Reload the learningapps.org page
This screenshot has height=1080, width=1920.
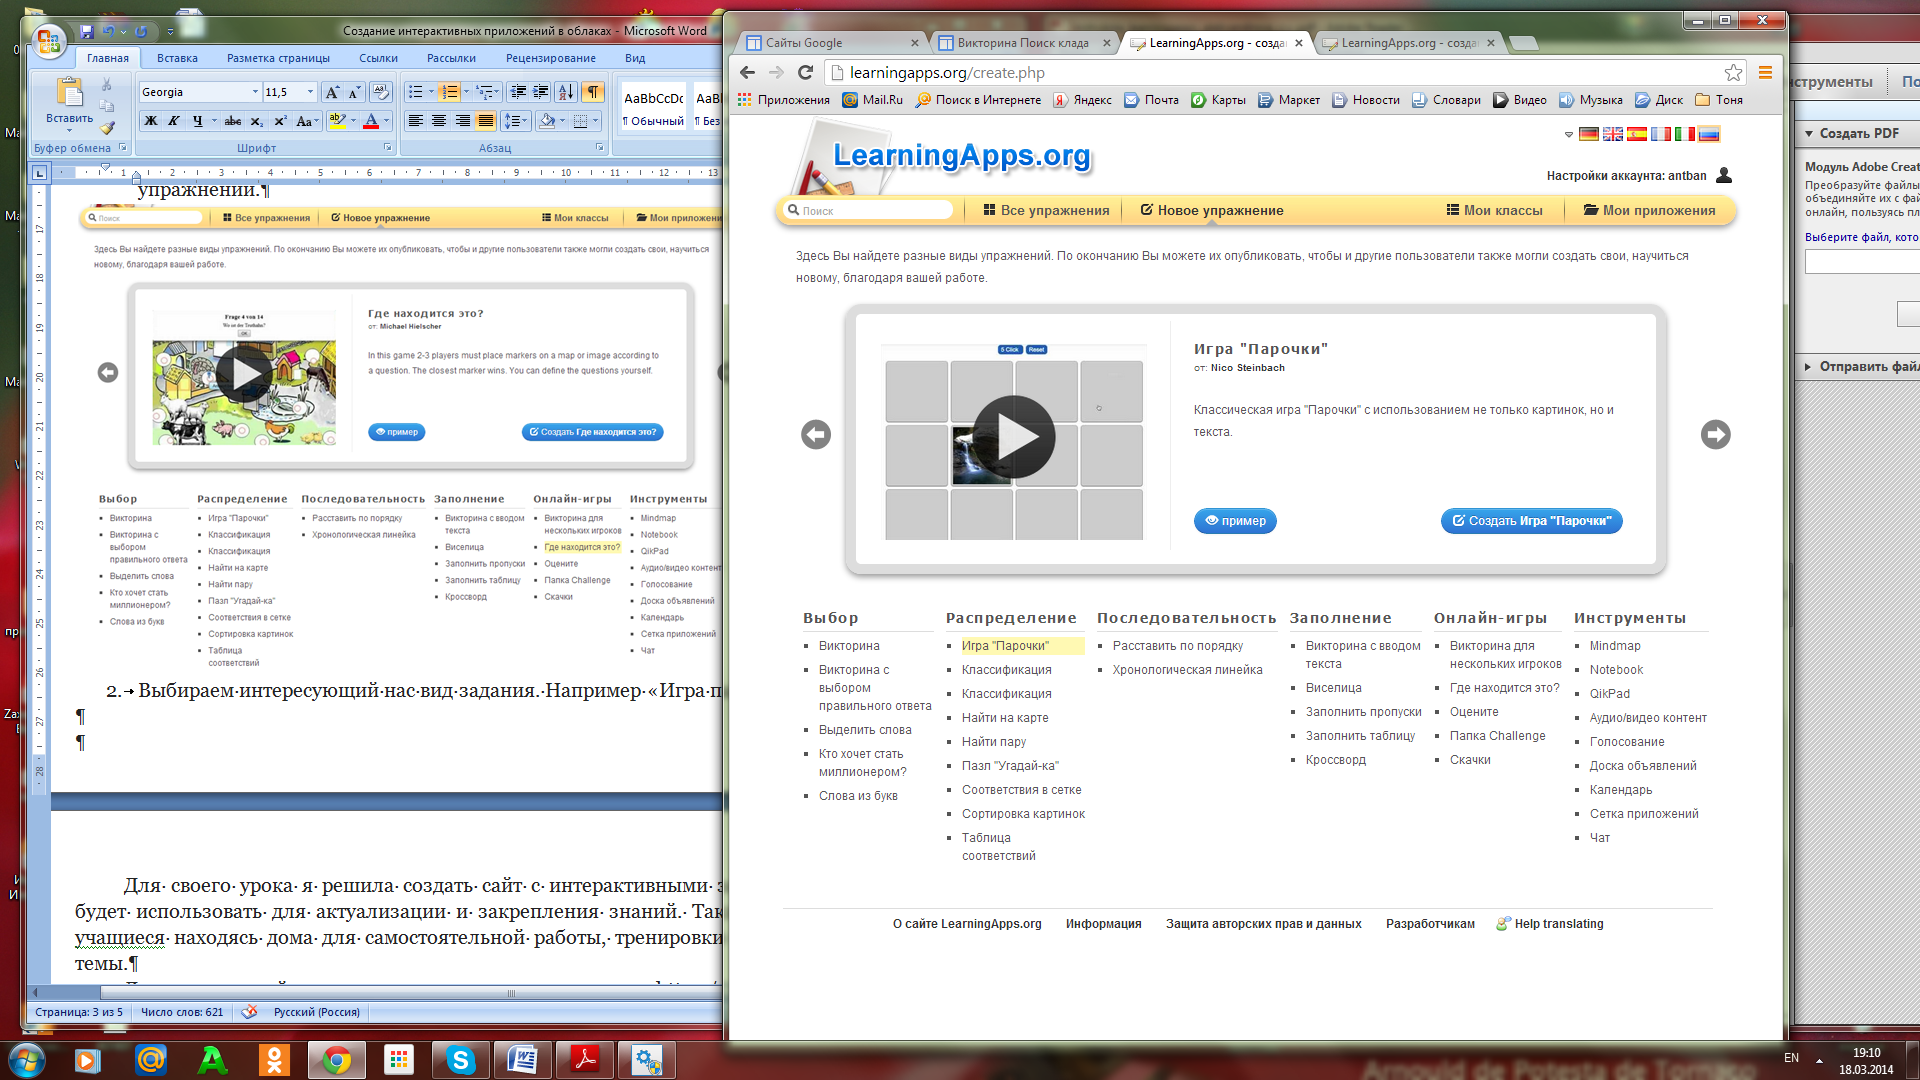tap(805, 72)
